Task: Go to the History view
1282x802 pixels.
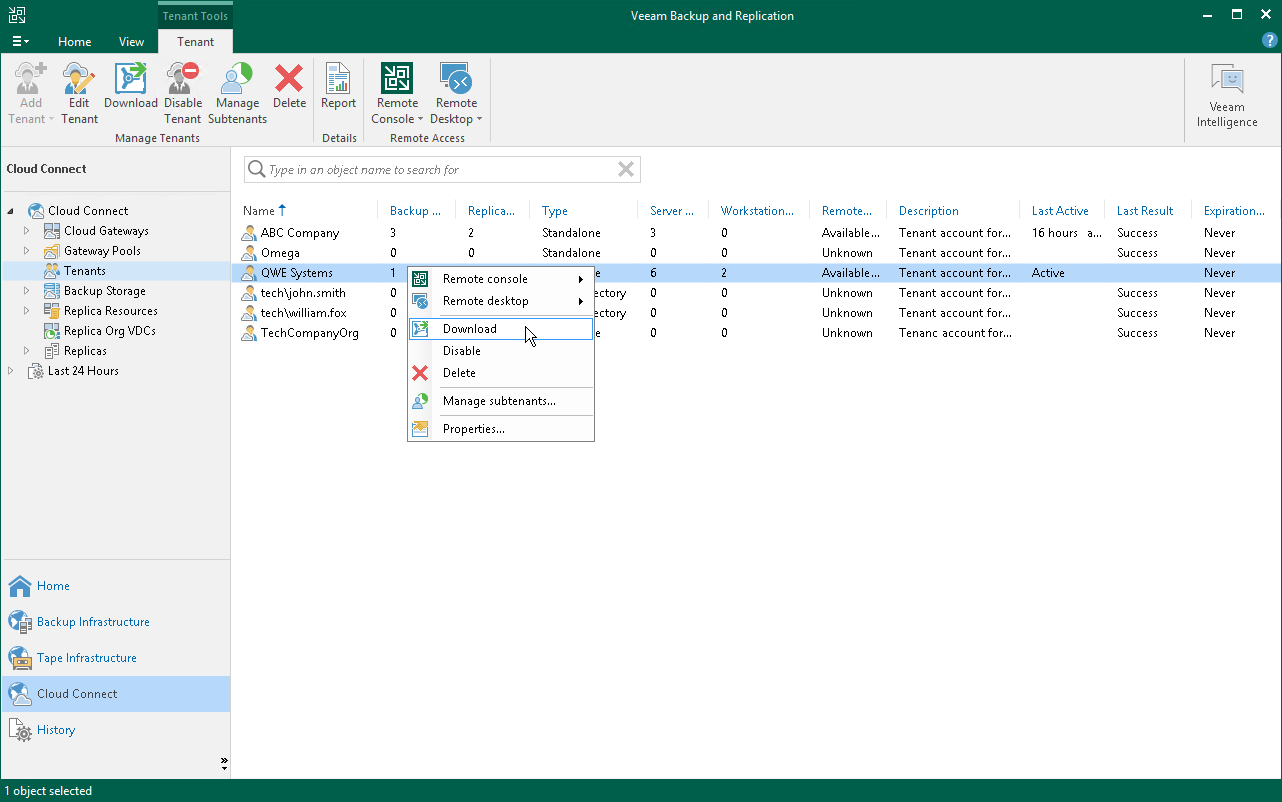Action: click(56, 730)
